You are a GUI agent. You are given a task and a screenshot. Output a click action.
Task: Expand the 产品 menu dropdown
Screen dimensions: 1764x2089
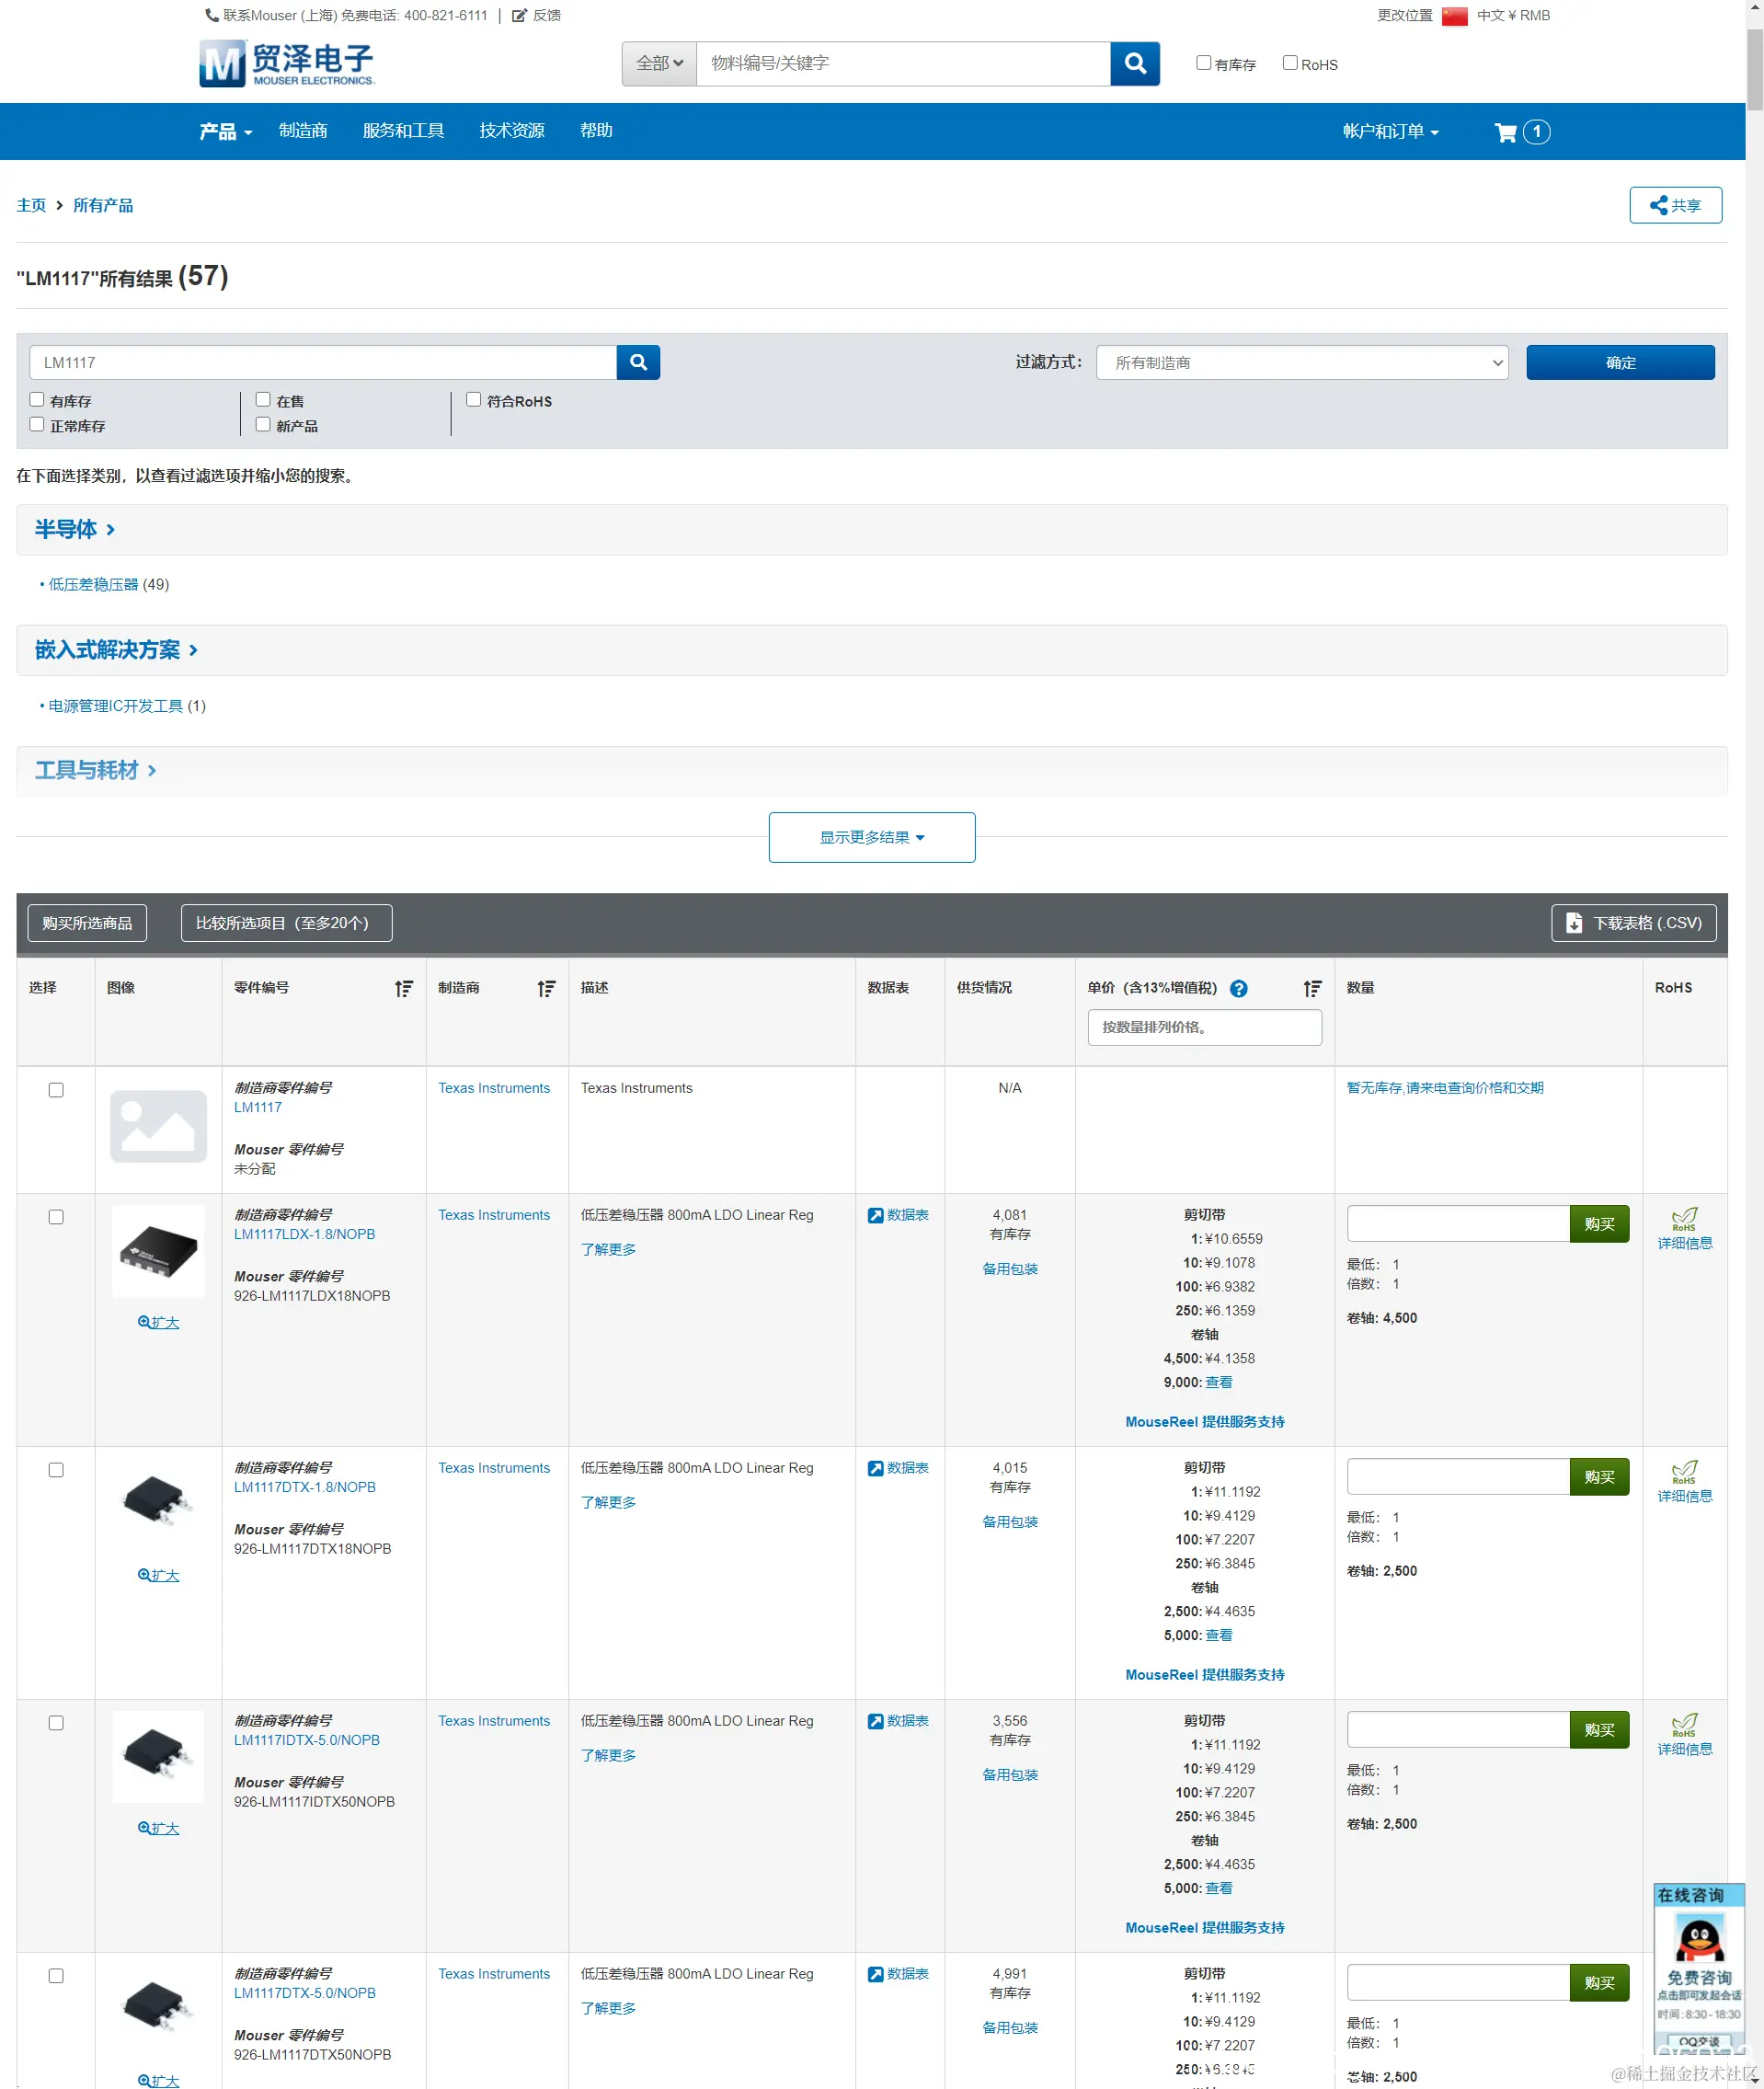point(226,131)
